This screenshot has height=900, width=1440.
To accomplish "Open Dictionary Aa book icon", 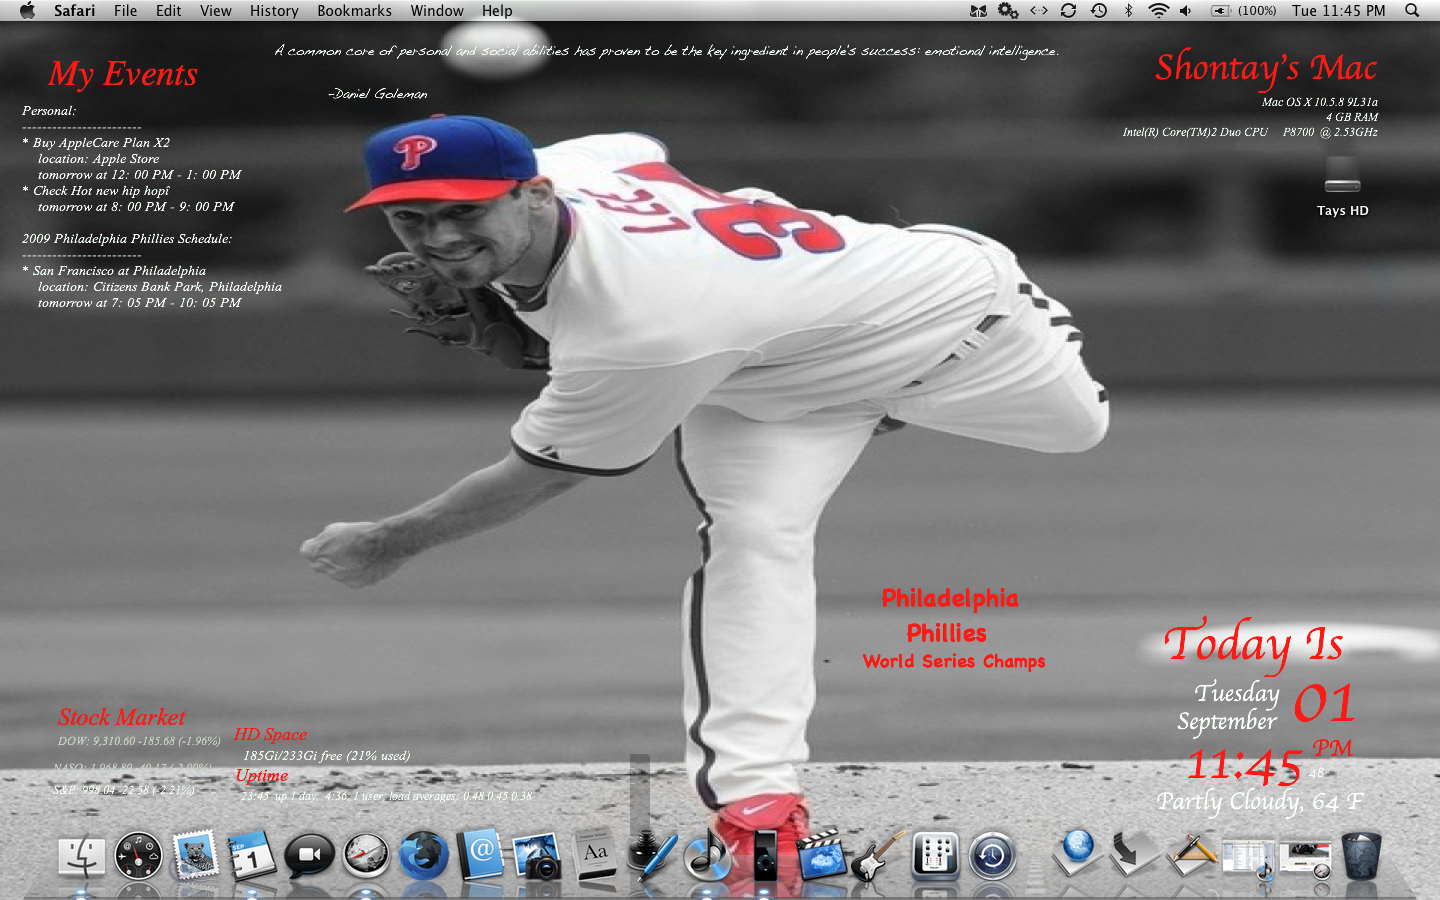I will coord(596,856).
